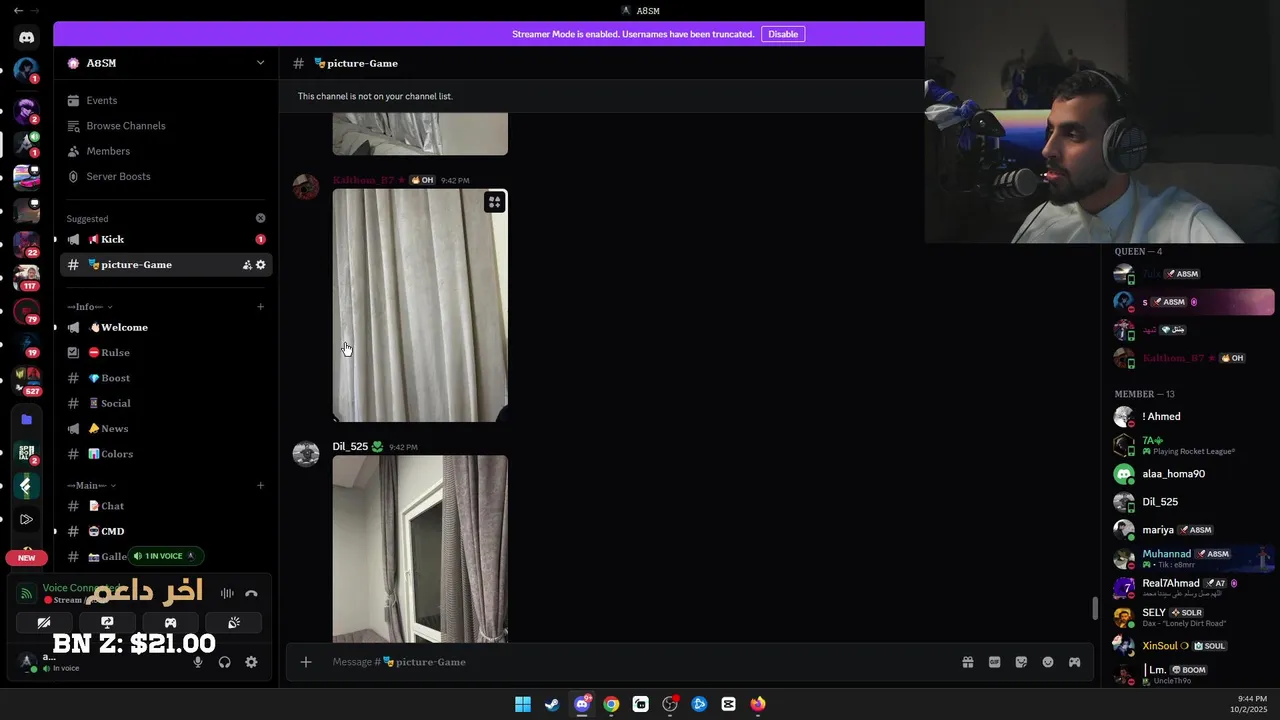Open the Welcome channel
The image size is (1280, 720).
click(166, 328)
